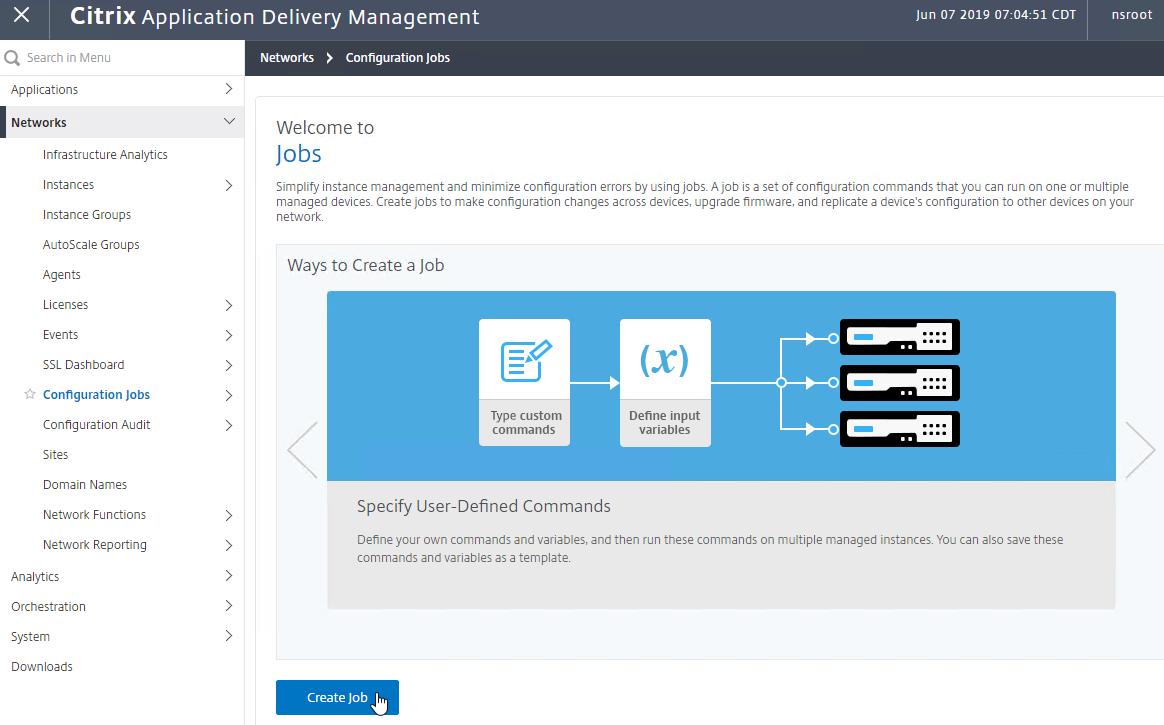The image size is (1164, 725).
Task: Click the 'Ways to Create a Job' heading
Action: (366, 265)
